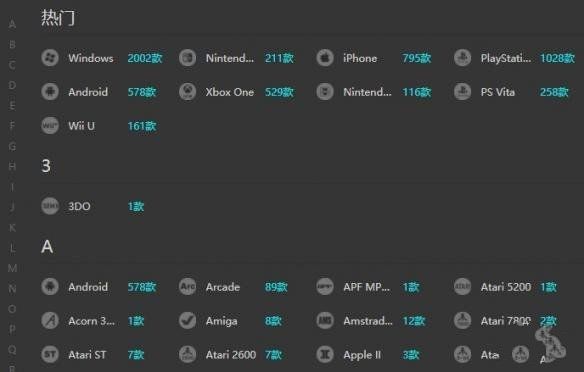Click the Acorn 3 platform icon

pyautogui.click(x=50, y=321)
